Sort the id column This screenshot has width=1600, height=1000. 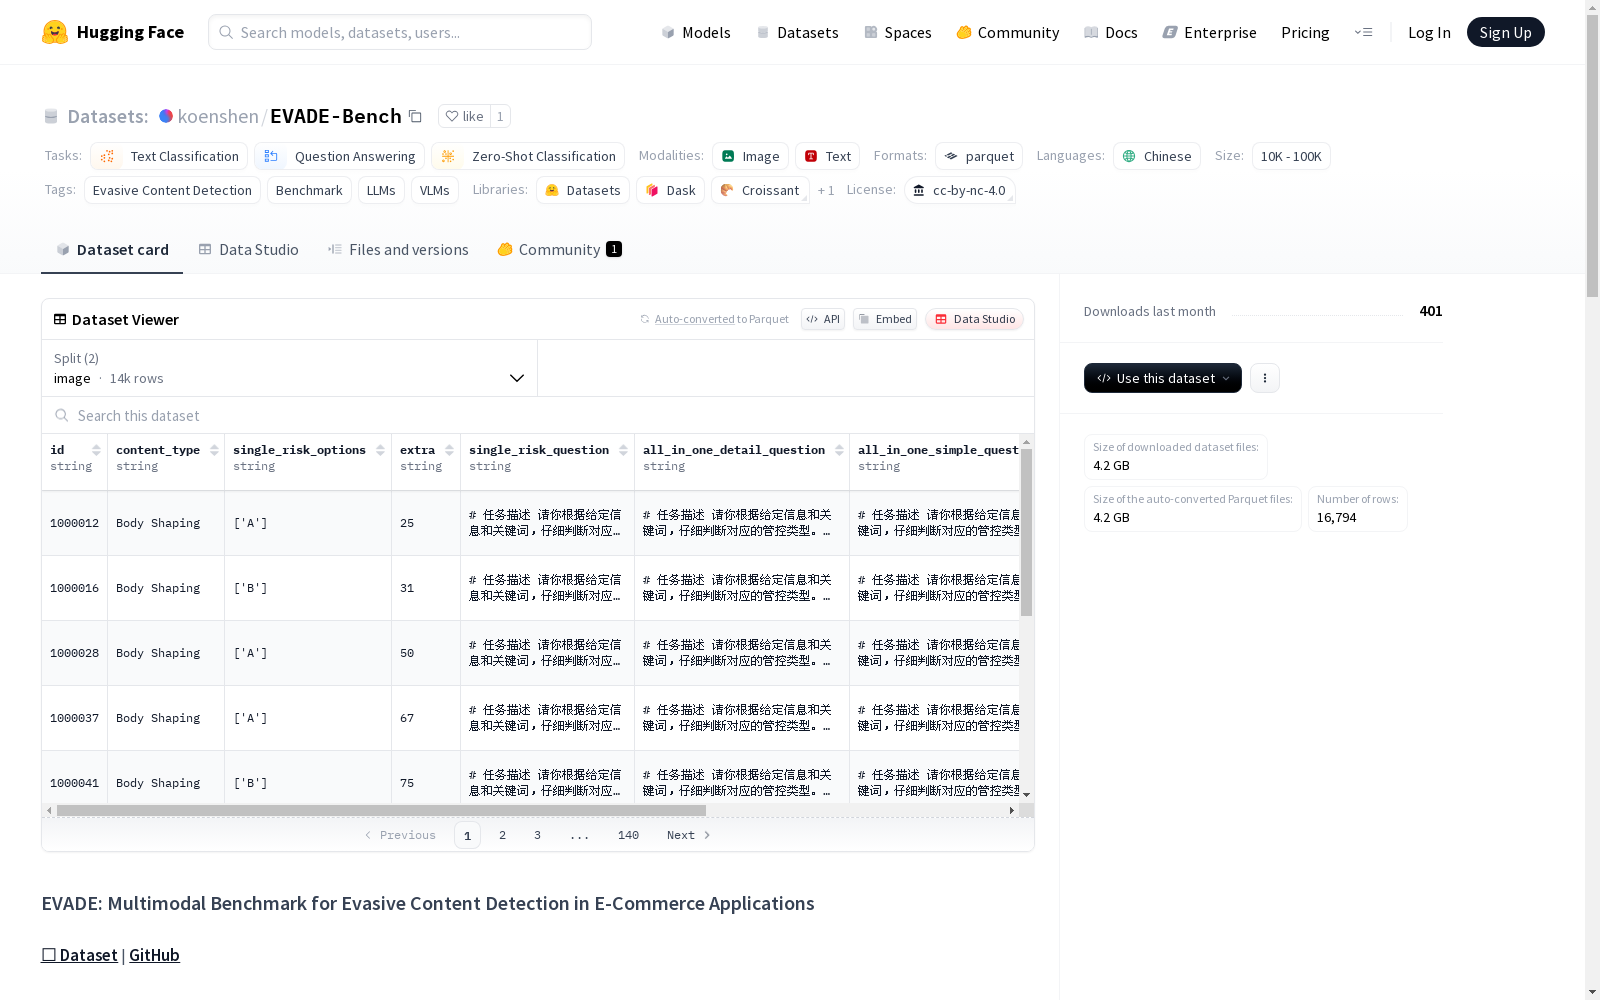tap(96, 450)
